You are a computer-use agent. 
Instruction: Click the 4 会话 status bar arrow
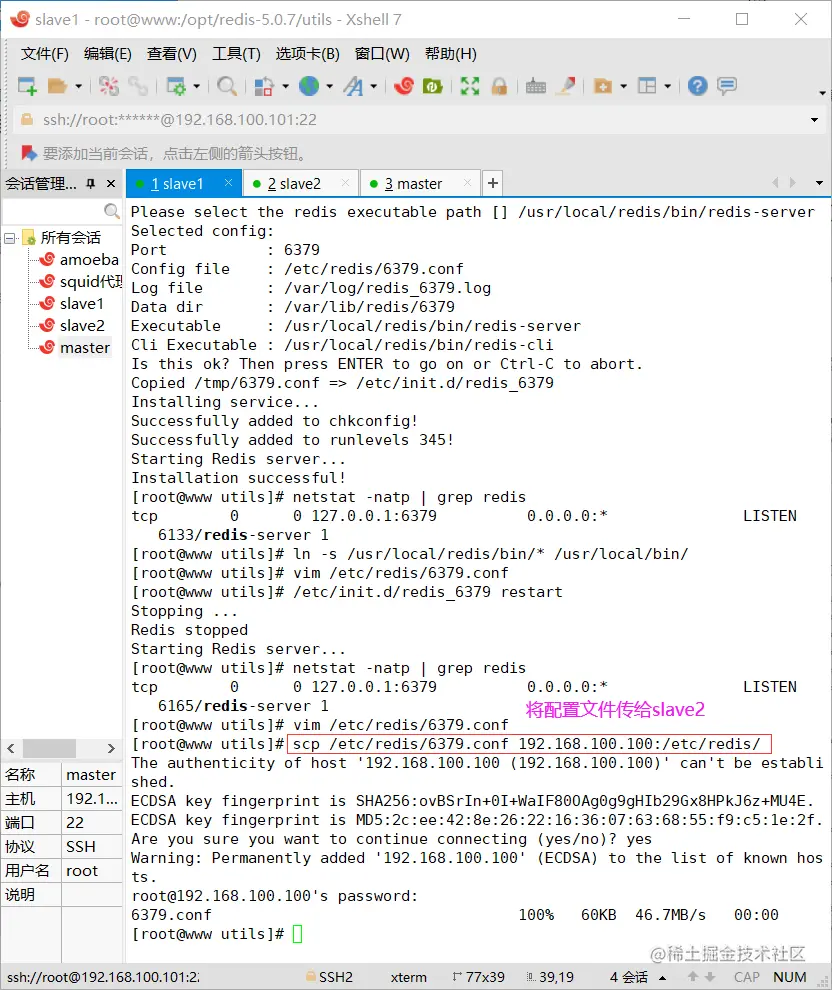tap(663, 978)
